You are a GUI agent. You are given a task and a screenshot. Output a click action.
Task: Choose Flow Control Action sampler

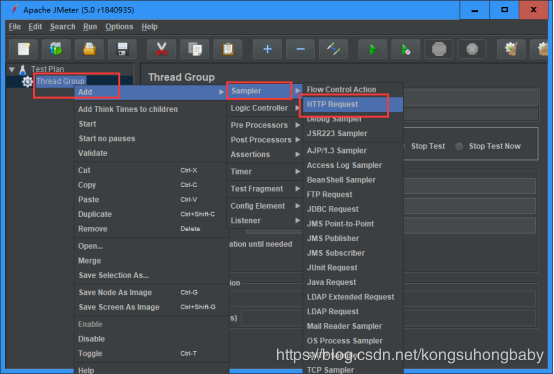click(353, 90)
